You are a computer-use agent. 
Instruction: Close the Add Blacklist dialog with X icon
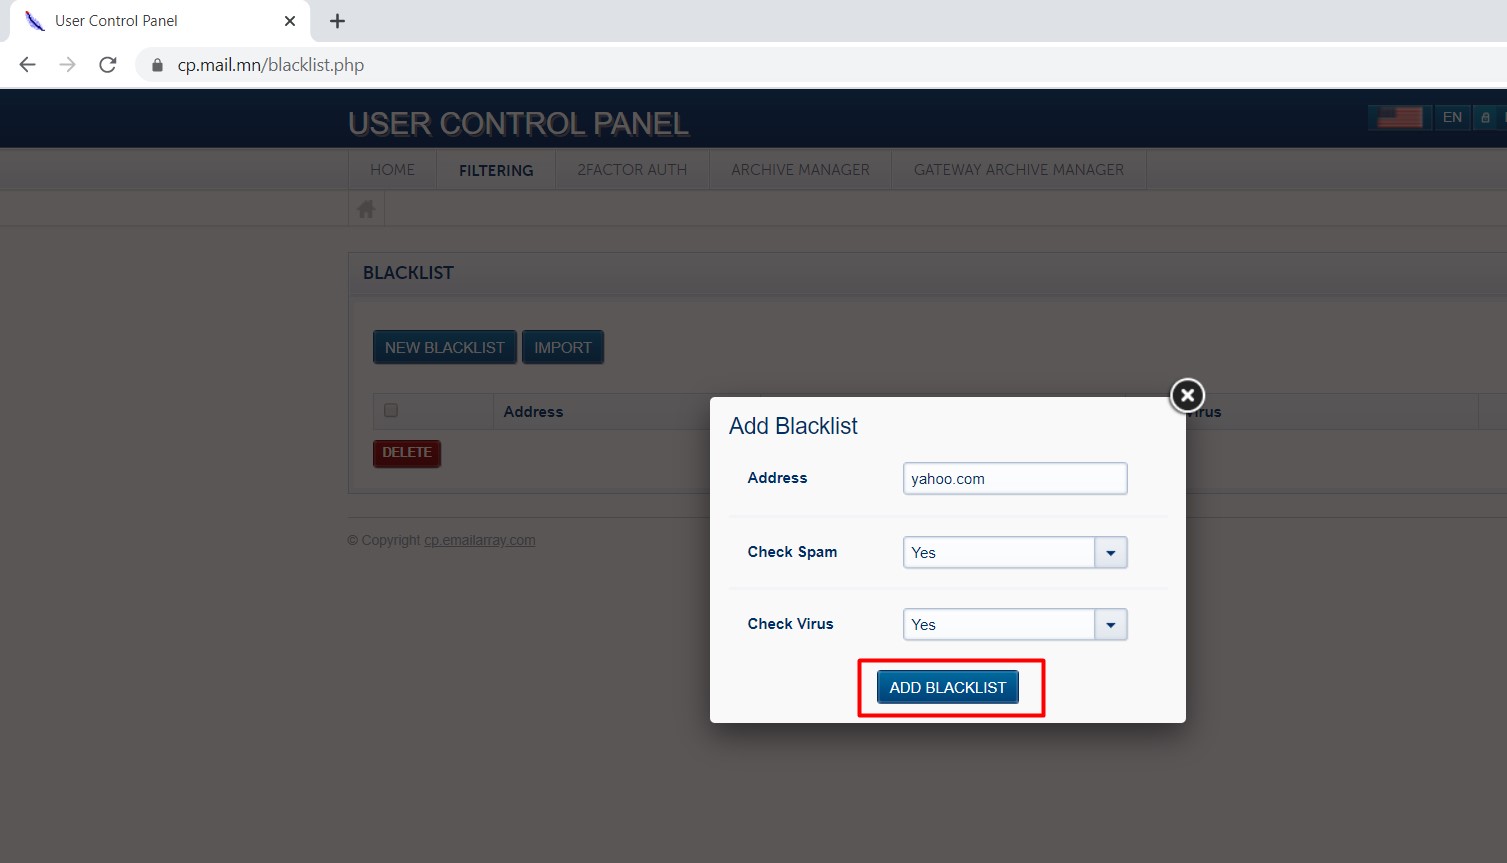pyautogui.click(x=1187, y=395)
